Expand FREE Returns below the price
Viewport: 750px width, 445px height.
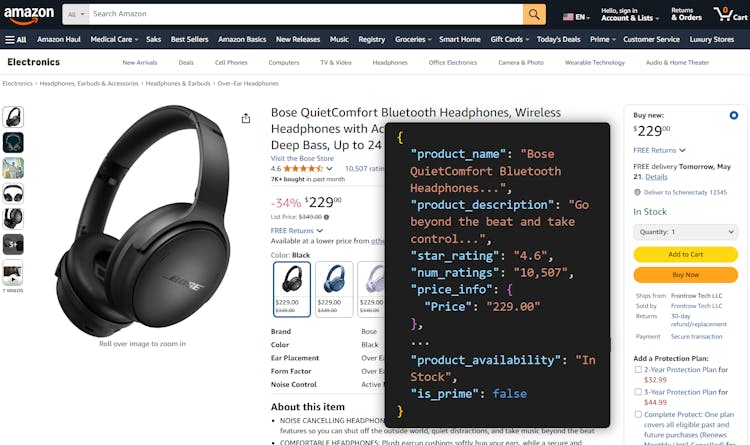[x=297, y=231]
